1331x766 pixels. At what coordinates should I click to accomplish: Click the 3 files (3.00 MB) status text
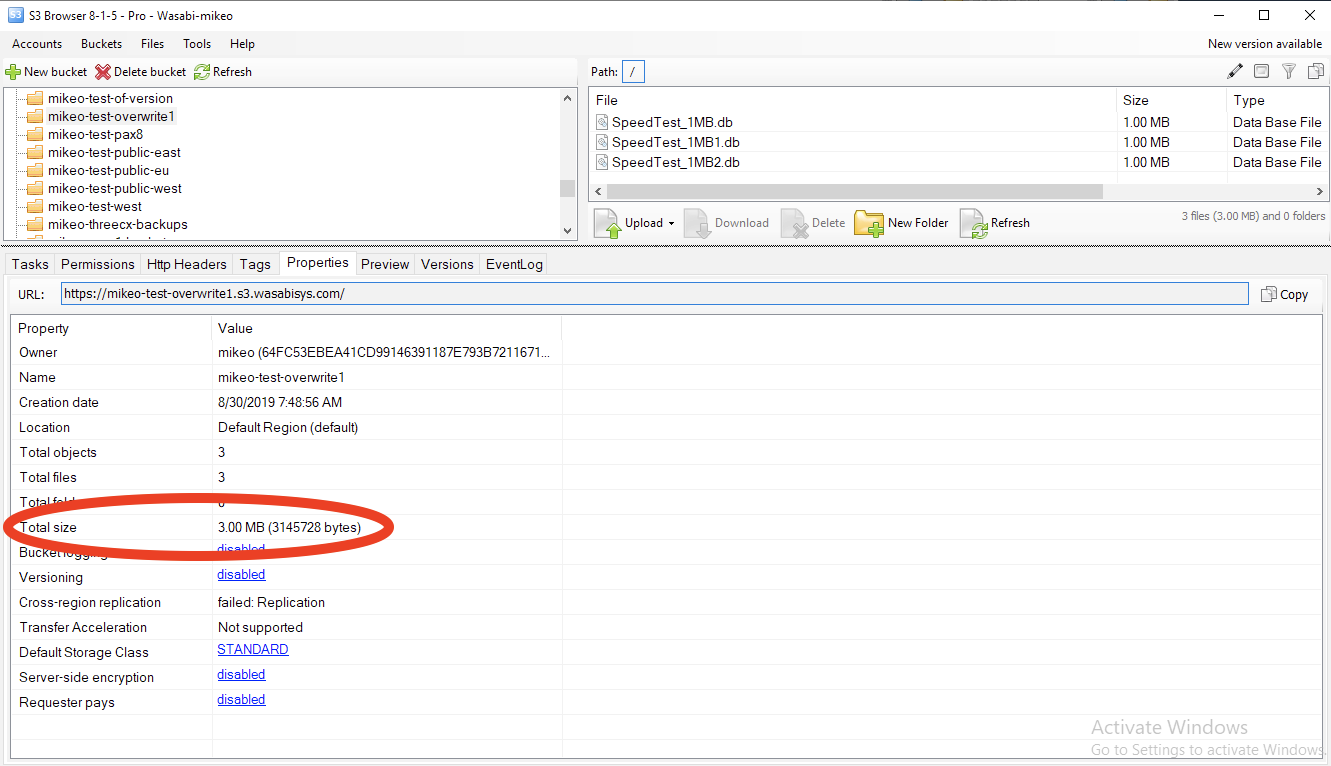[x=1253, y=216]
